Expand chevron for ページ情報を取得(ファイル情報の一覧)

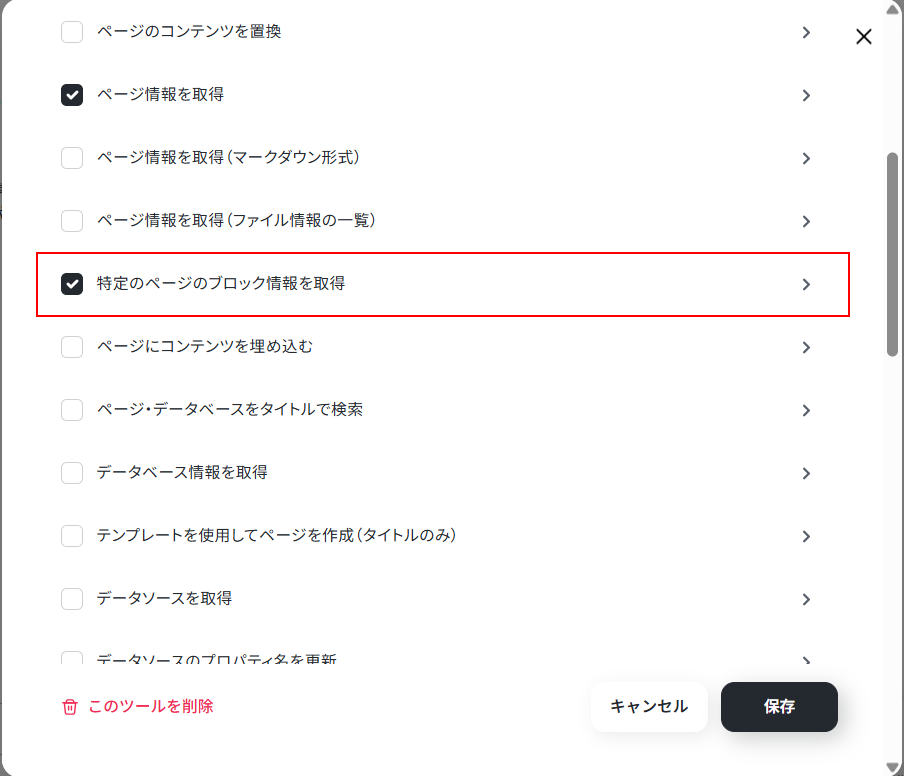806,221
